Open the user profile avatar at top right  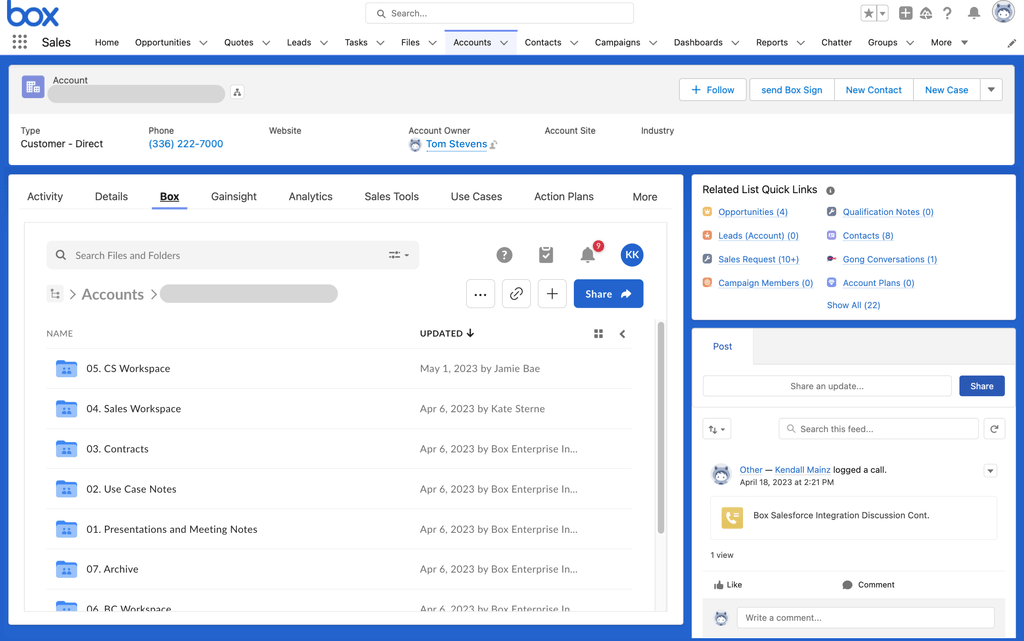pos(1003,12)
